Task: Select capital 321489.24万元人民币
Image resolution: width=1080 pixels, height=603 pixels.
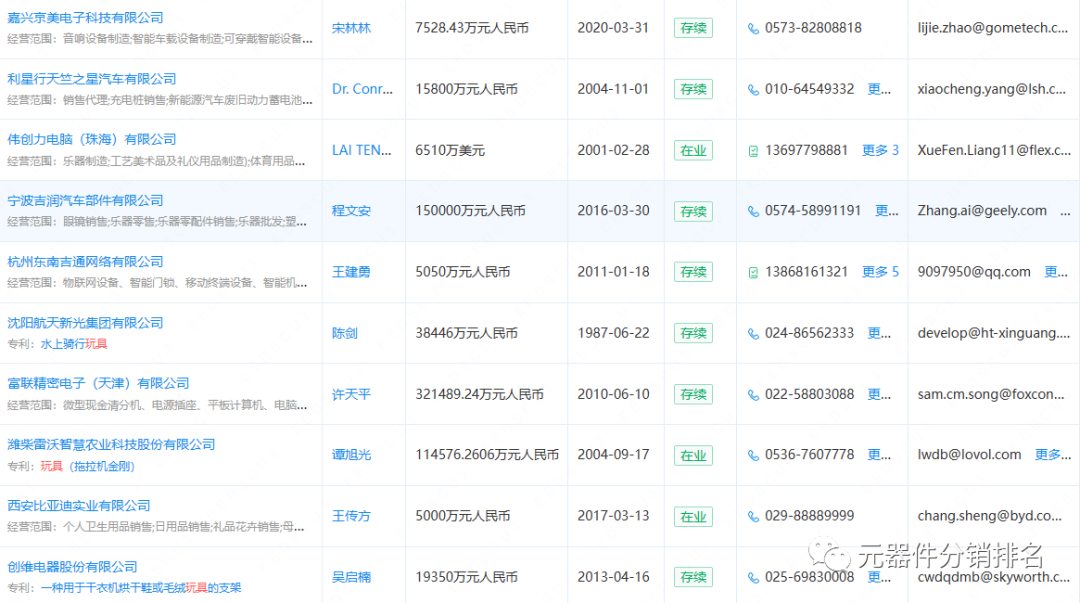Action: (479, 394)
